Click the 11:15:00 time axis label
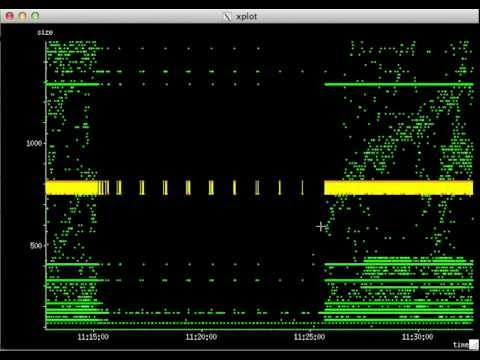This screenshot has height=360, width=480. [x=93, y=337]
